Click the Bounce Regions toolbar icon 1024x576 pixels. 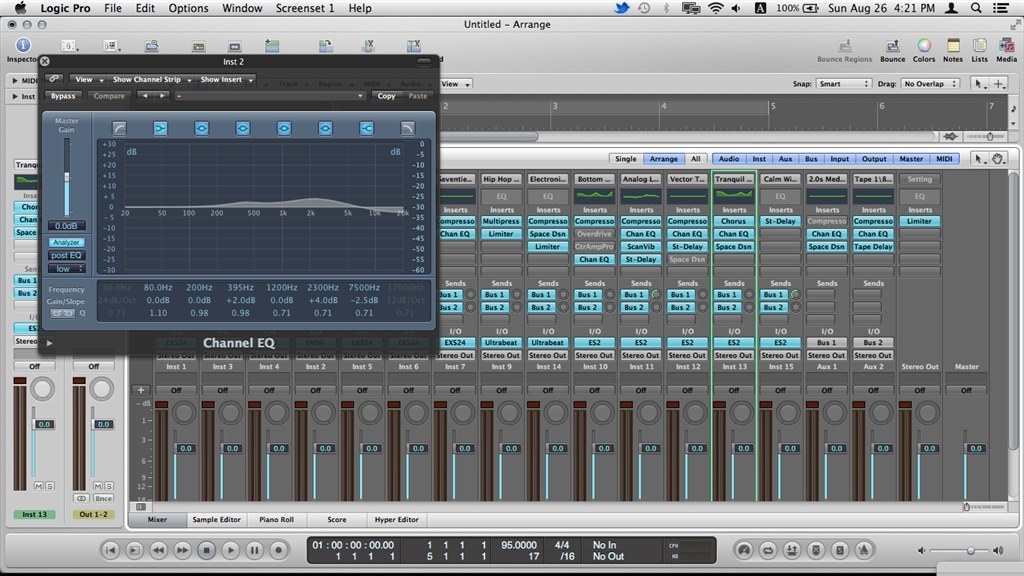844,46
